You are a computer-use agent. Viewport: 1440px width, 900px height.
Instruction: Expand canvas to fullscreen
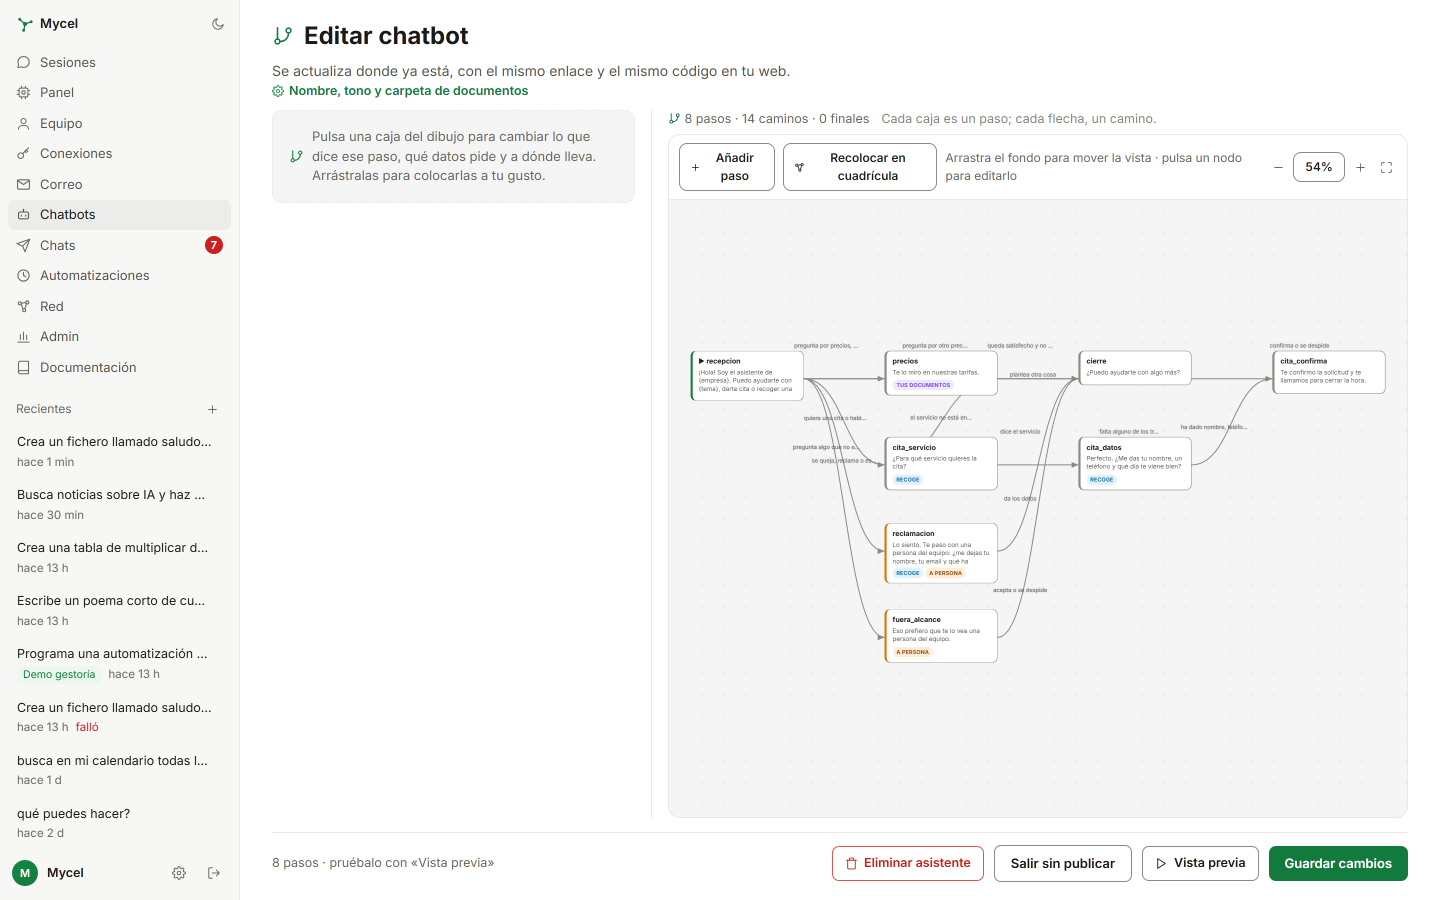pos(1386,168)
